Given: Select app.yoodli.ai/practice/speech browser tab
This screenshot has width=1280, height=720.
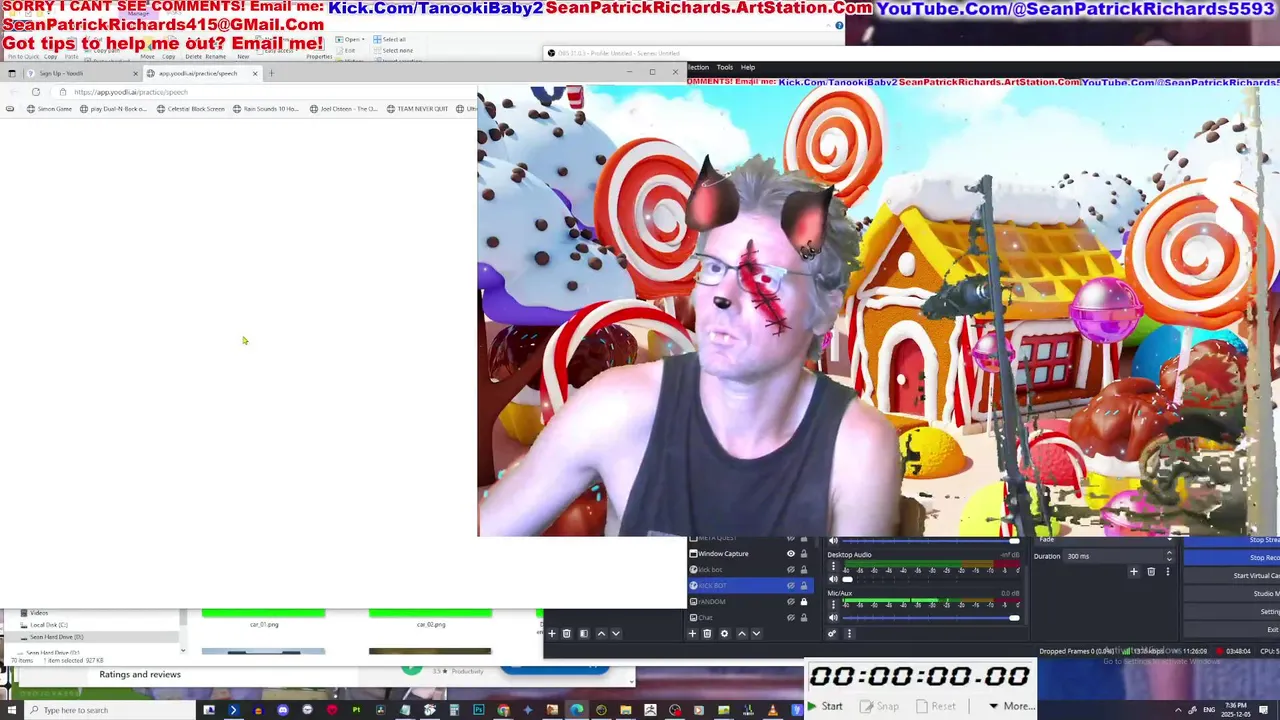Looking at the screenshot, I should point(203,73).
